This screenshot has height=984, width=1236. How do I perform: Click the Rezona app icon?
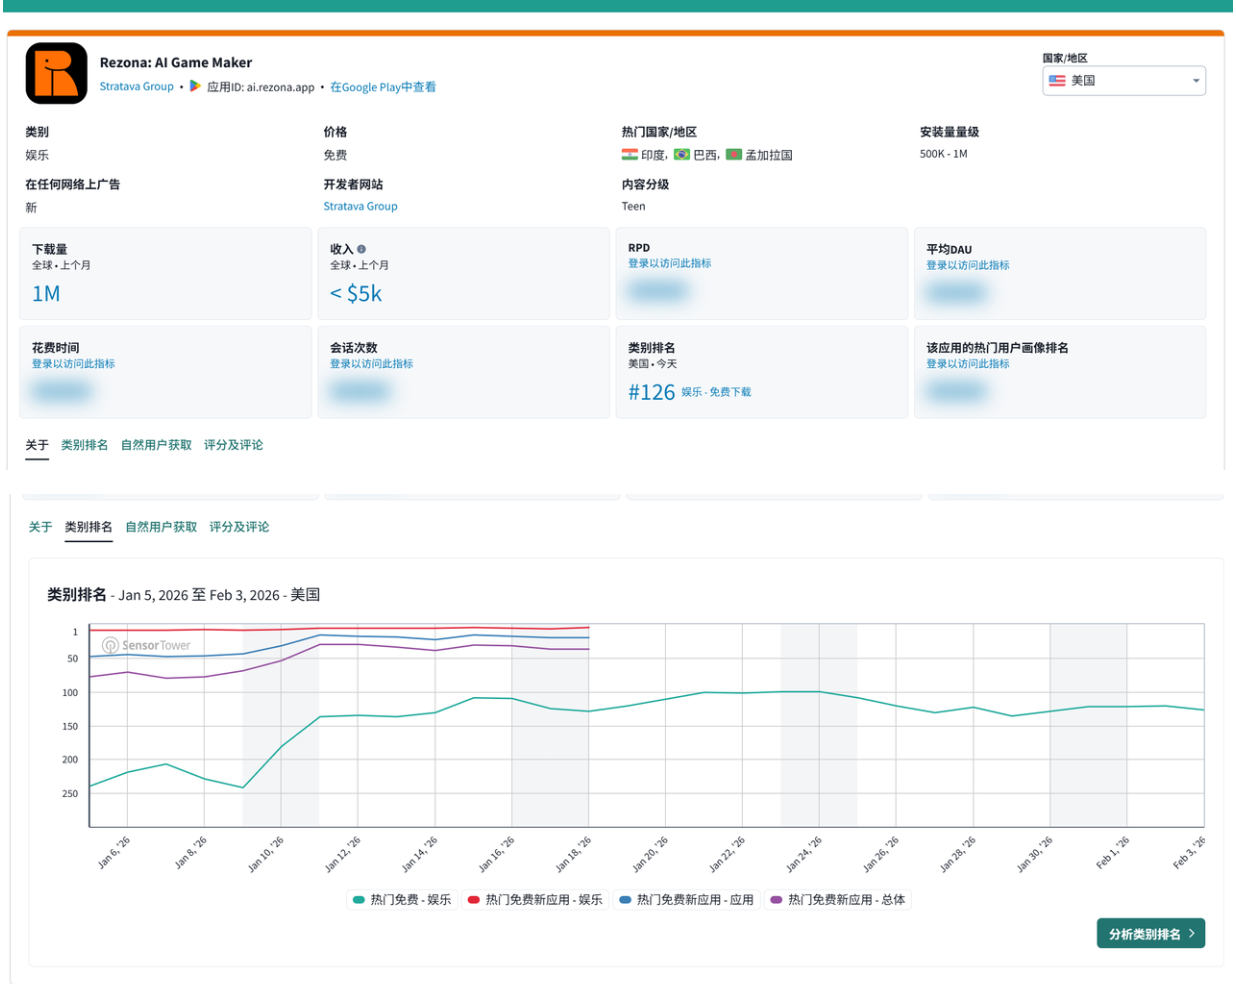pos(56,73)
